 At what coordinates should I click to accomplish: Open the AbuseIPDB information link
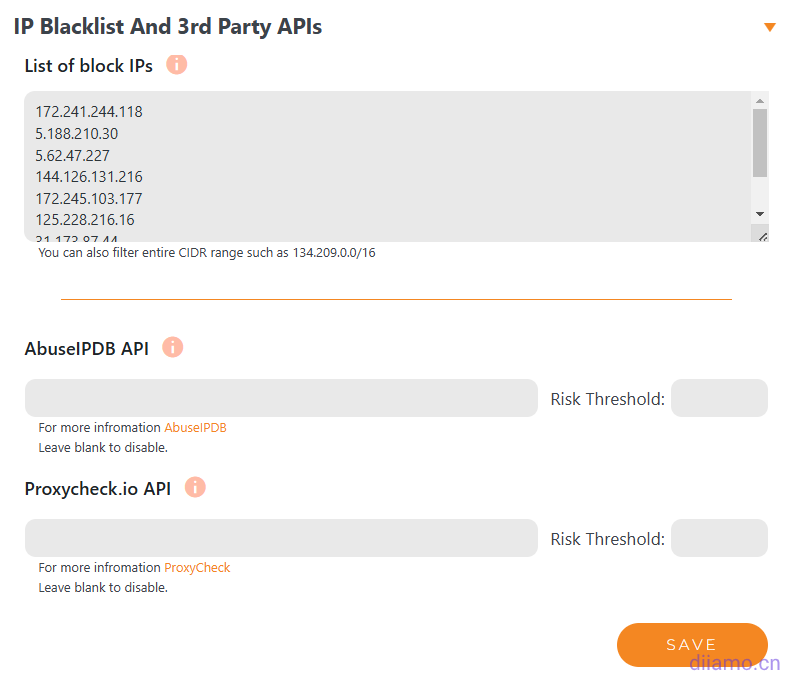point(195,428)
